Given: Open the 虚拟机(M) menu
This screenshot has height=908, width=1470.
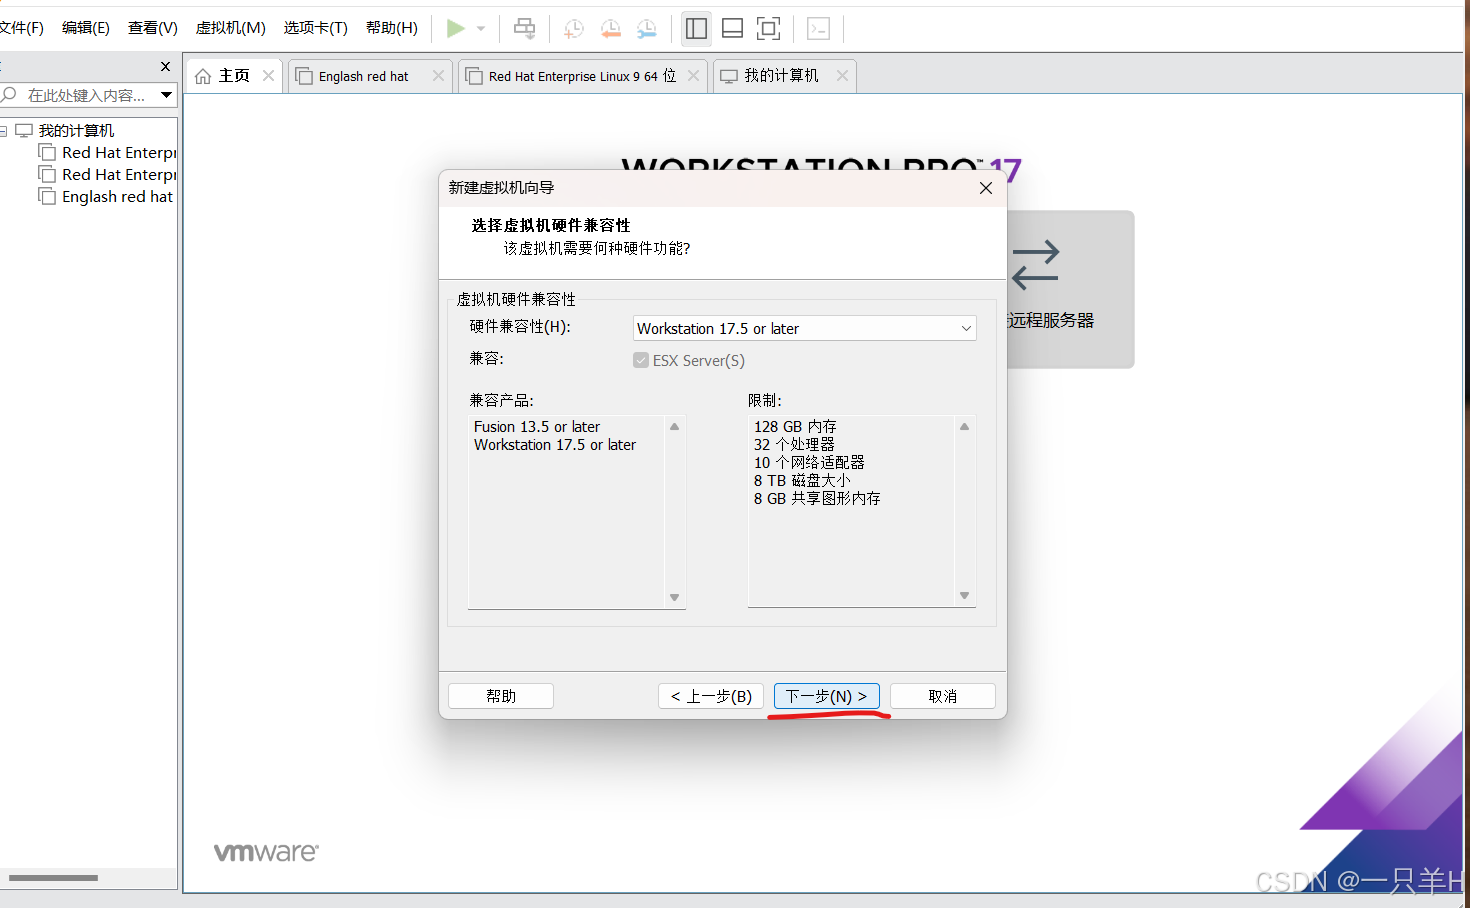Looking at the screenshot, I should click(230, 28).
